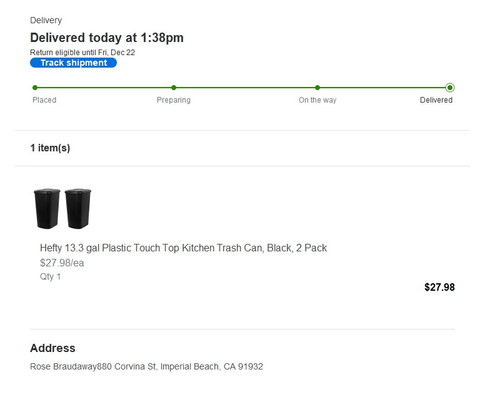This screenshot has width=500, height=414.
Task: Click the Track shipment button
Action: pyautogui.click(x=73, y=63)
